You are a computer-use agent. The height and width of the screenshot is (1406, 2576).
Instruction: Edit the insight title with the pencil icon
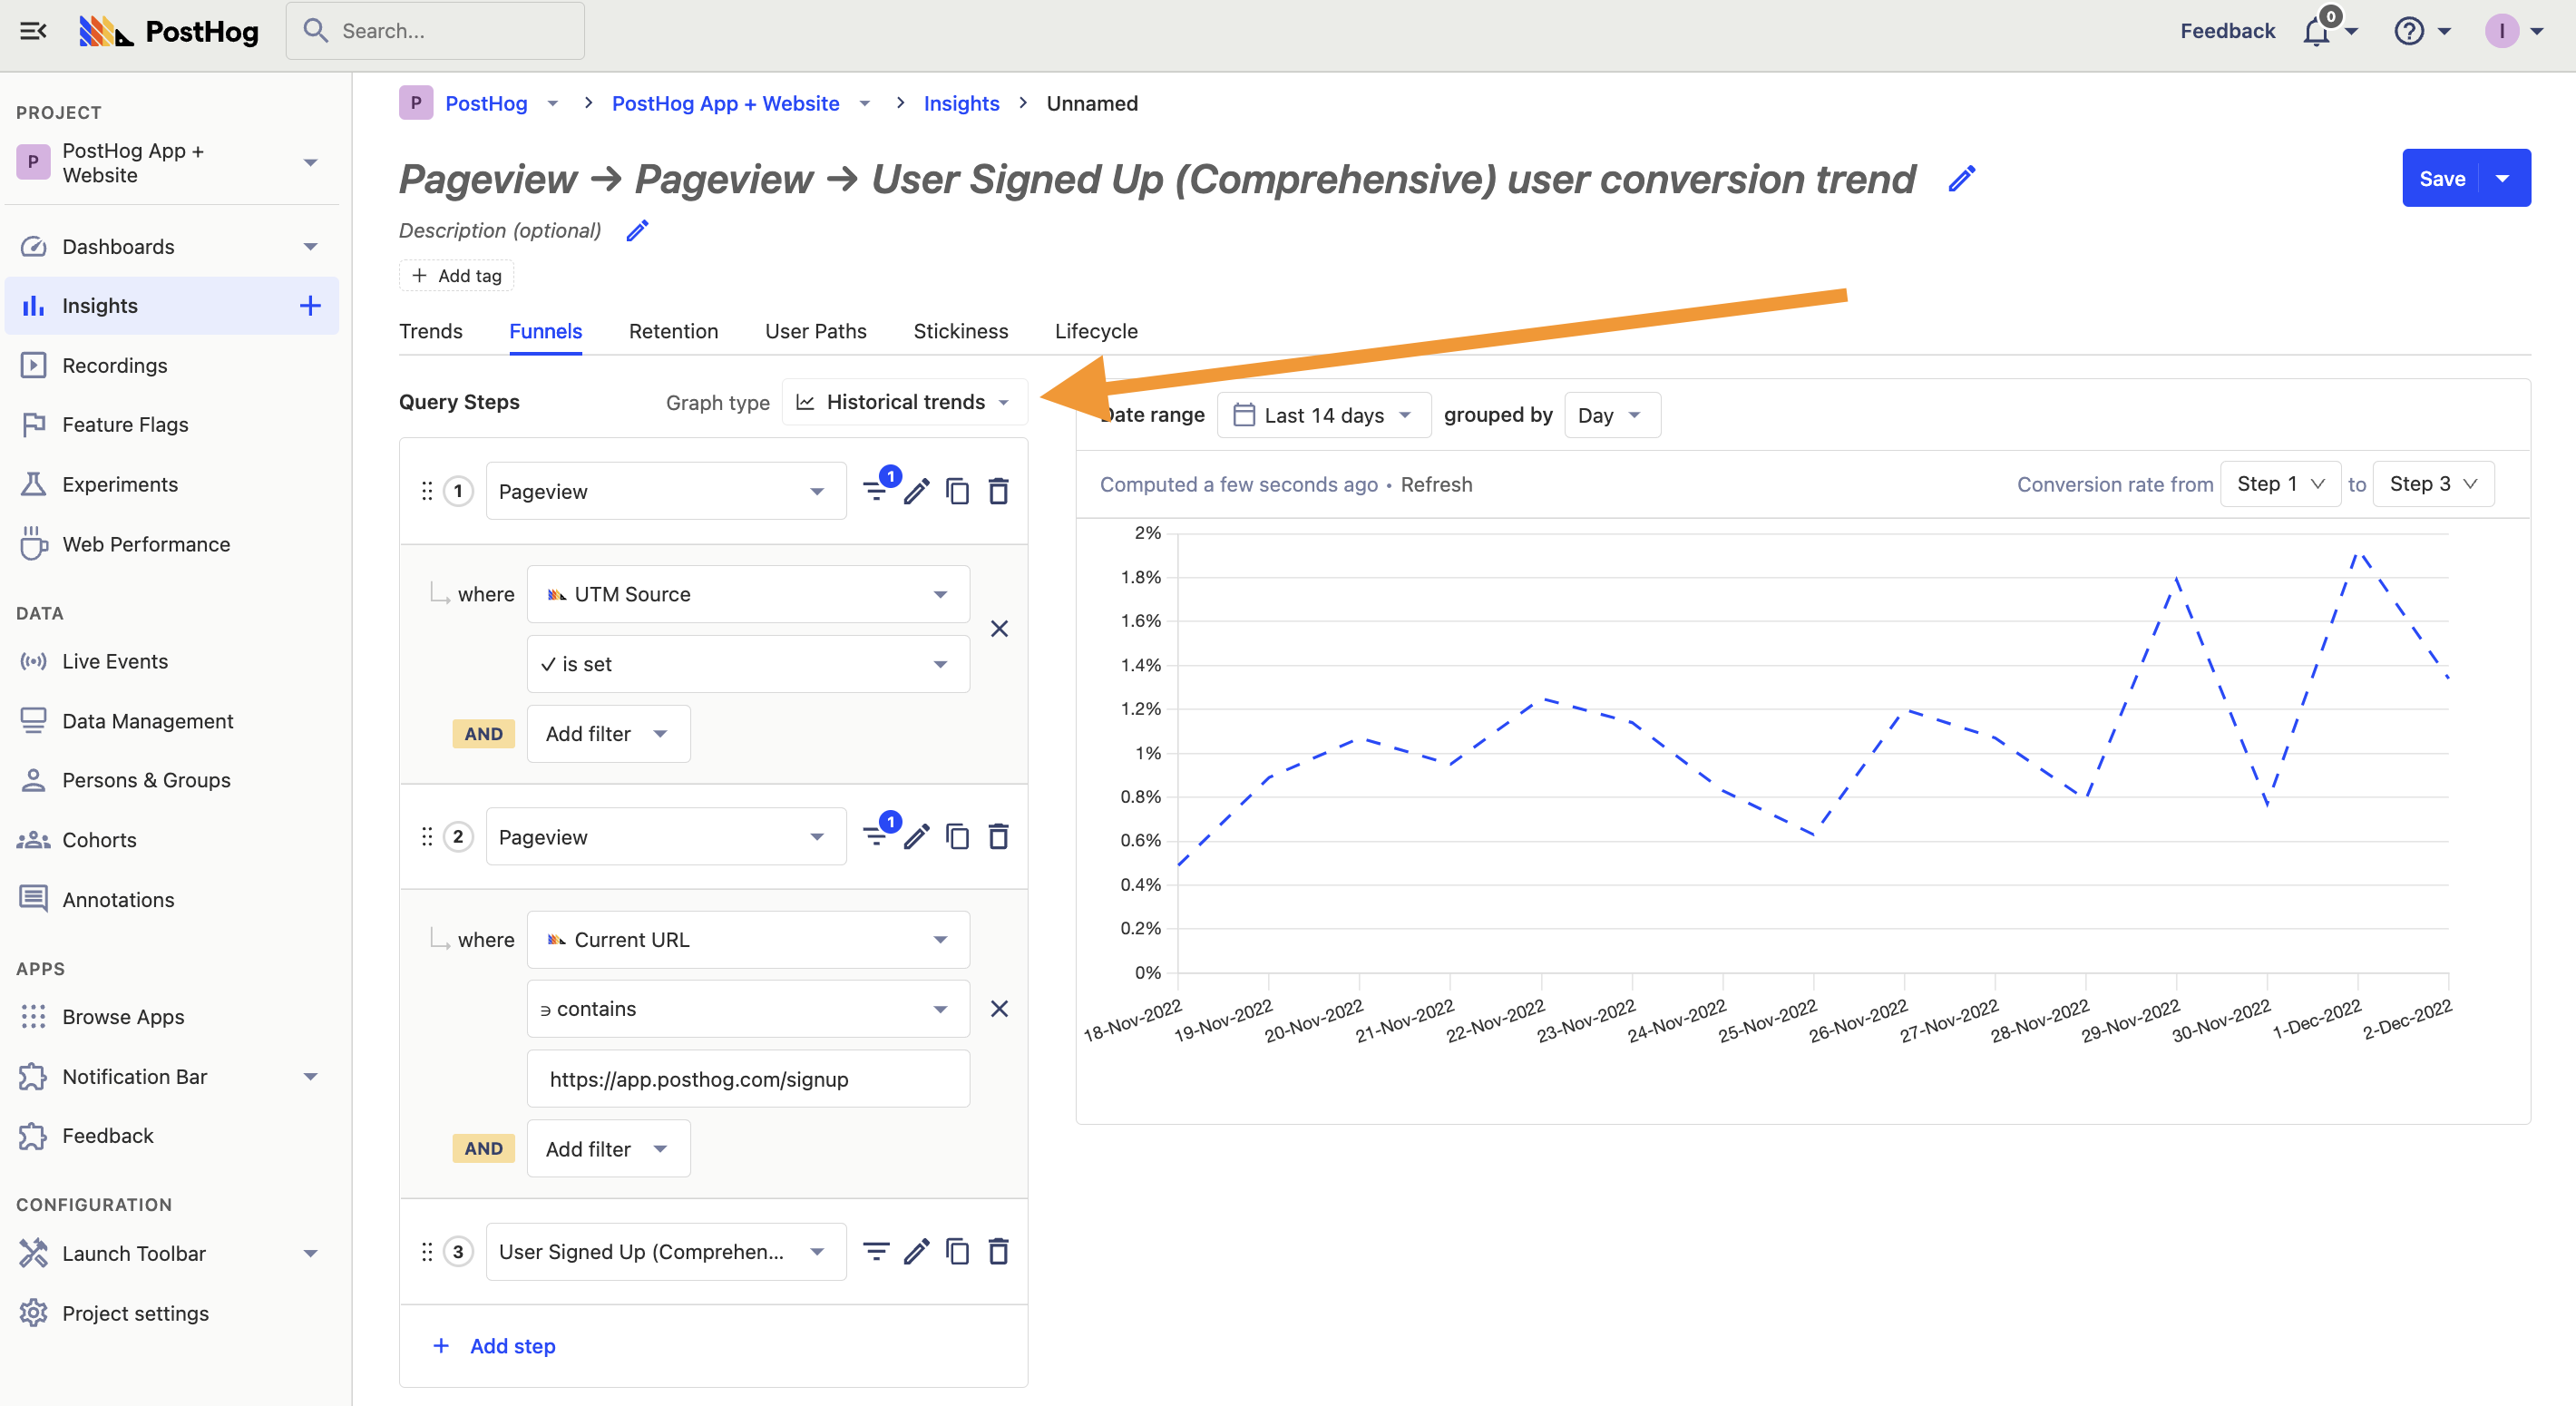coord(1962,178)
